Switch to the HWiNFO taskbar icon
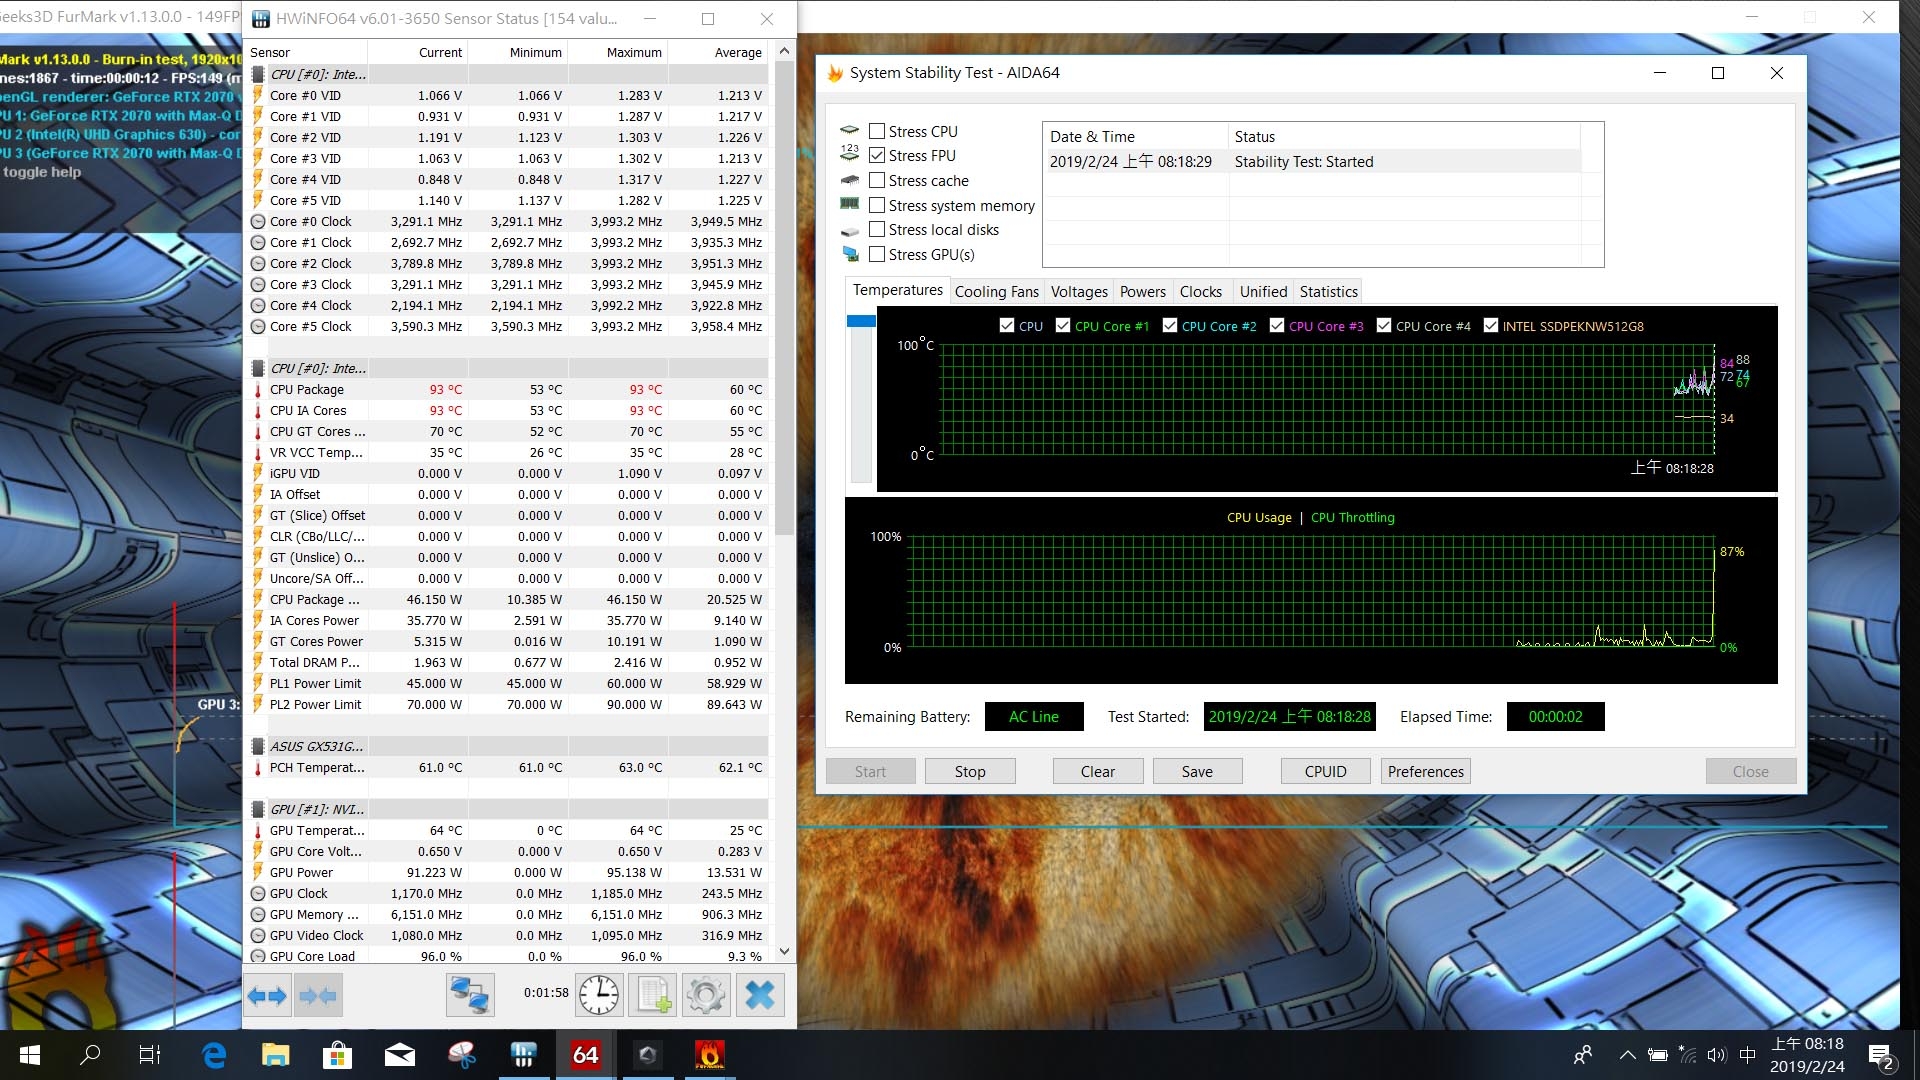The image size is (1920, 1080). click(523, 1055)
